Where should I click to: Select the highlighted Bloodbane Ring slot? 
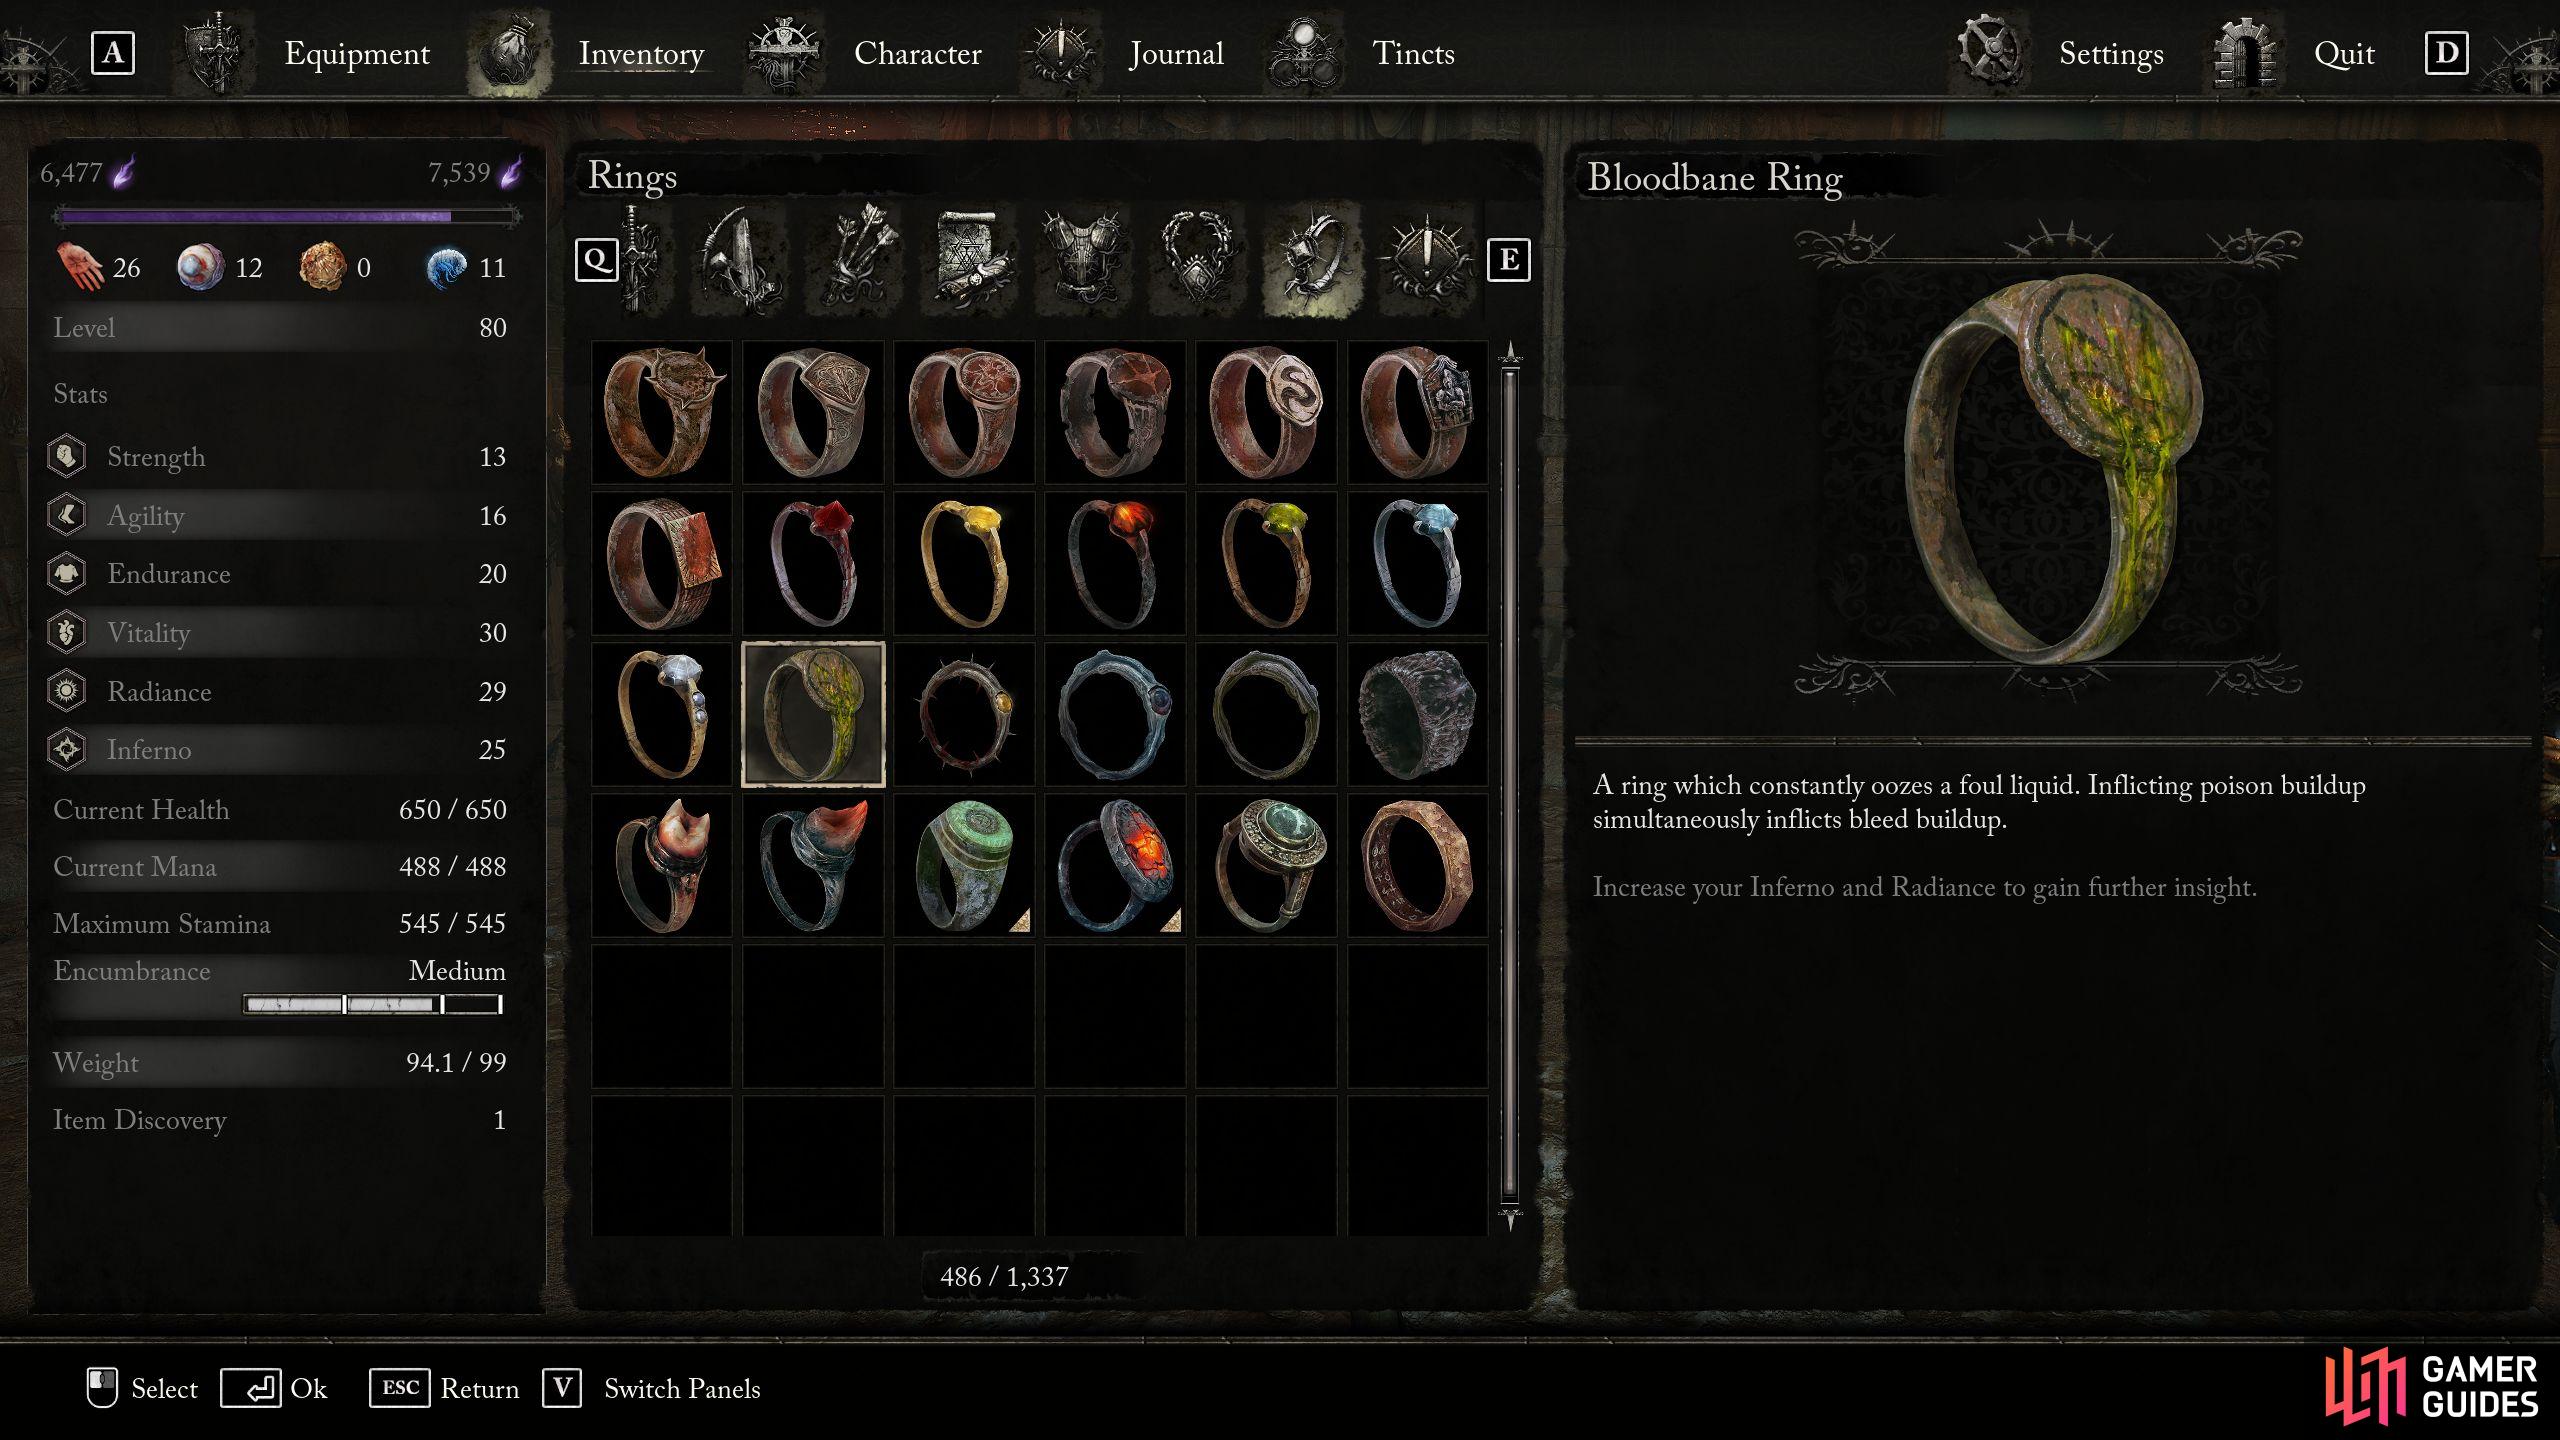coord(813,714)
